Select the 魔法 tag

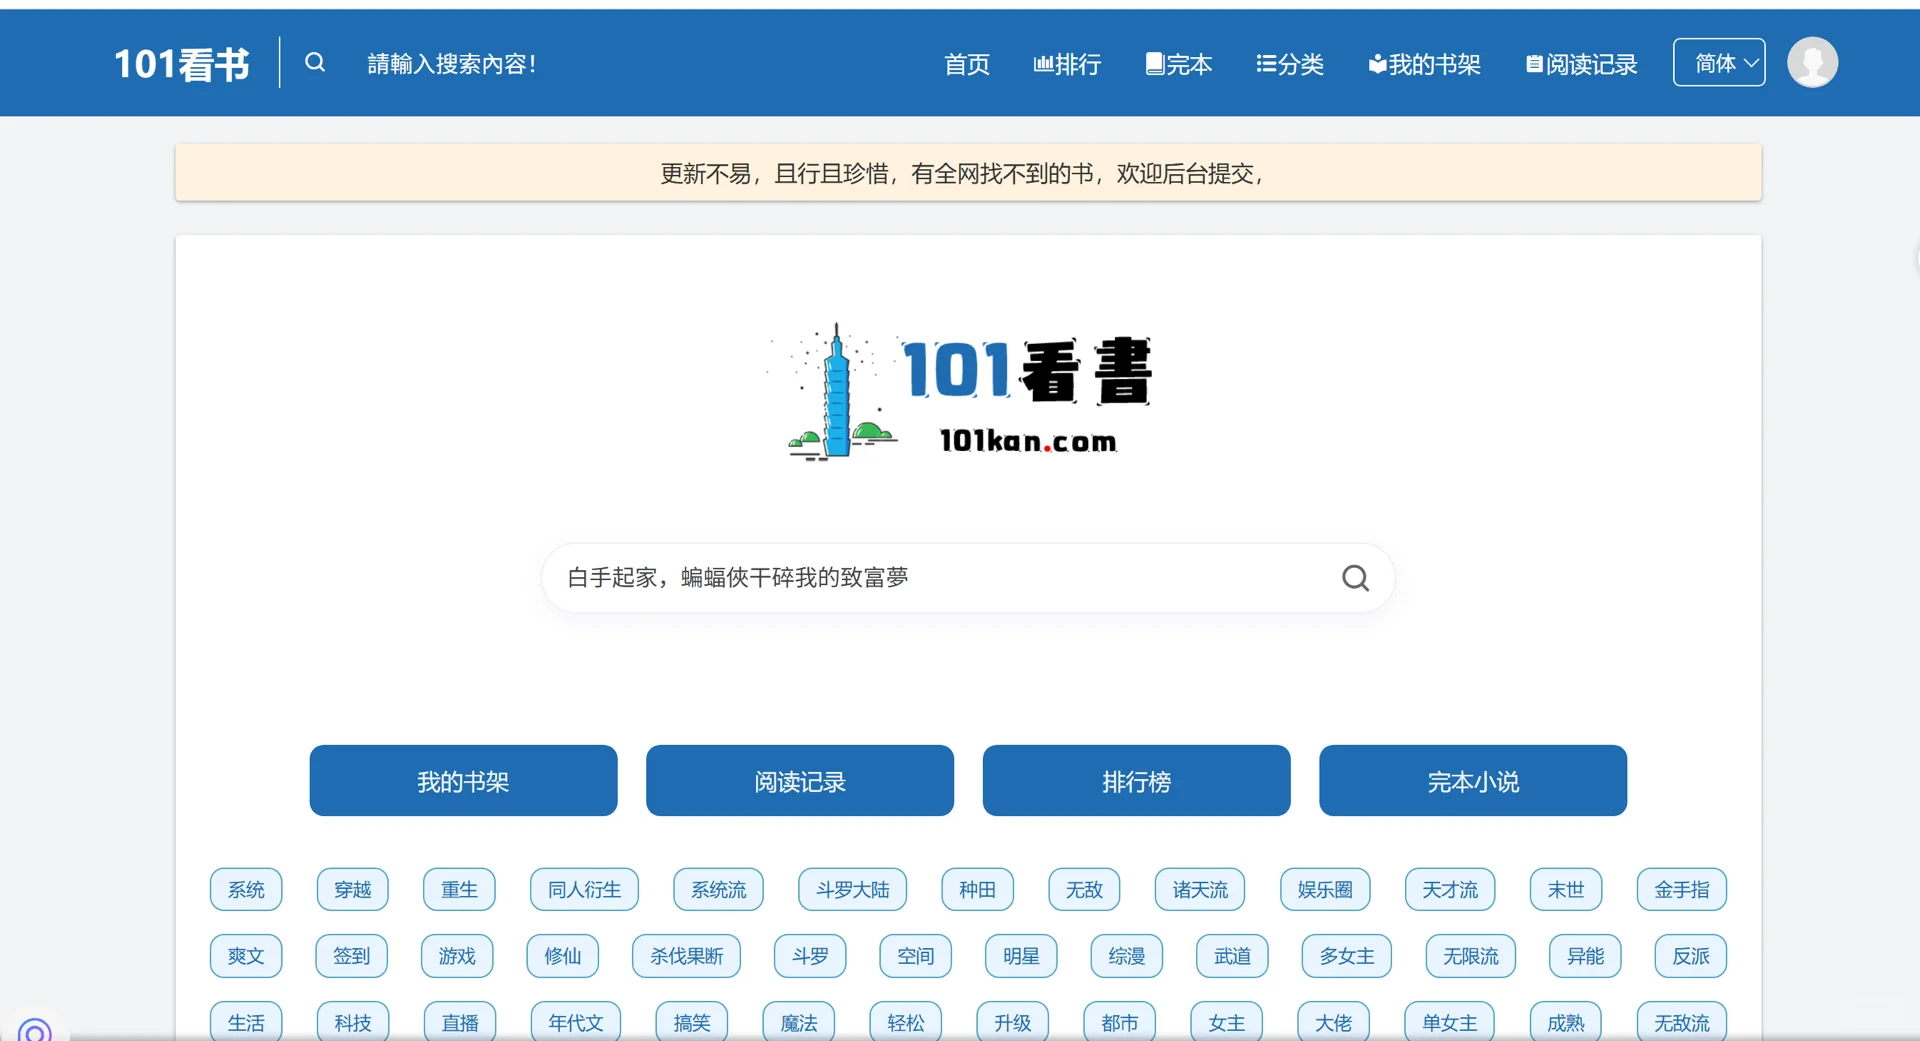799,1022
